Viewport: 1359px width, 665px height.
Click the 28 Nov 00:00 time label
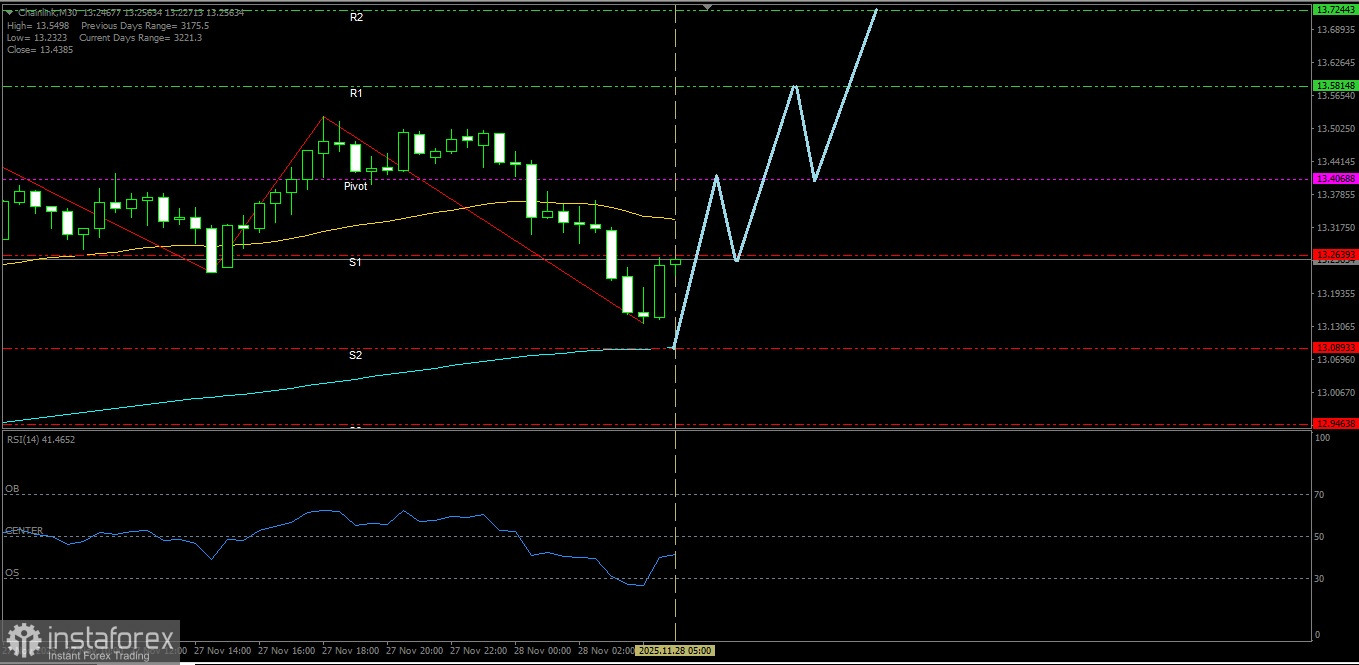(541, 650)
